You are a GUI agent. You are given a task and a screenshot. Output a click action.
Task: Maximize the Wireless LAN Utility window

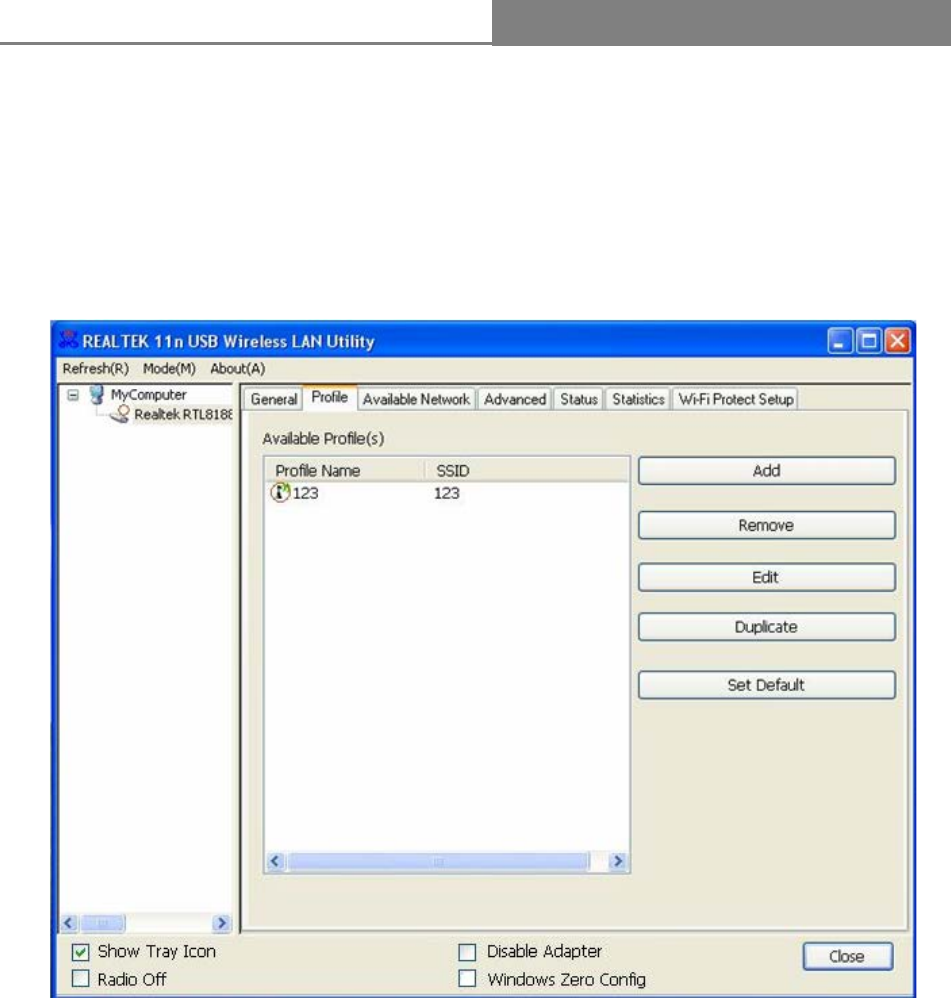(868, 341)
